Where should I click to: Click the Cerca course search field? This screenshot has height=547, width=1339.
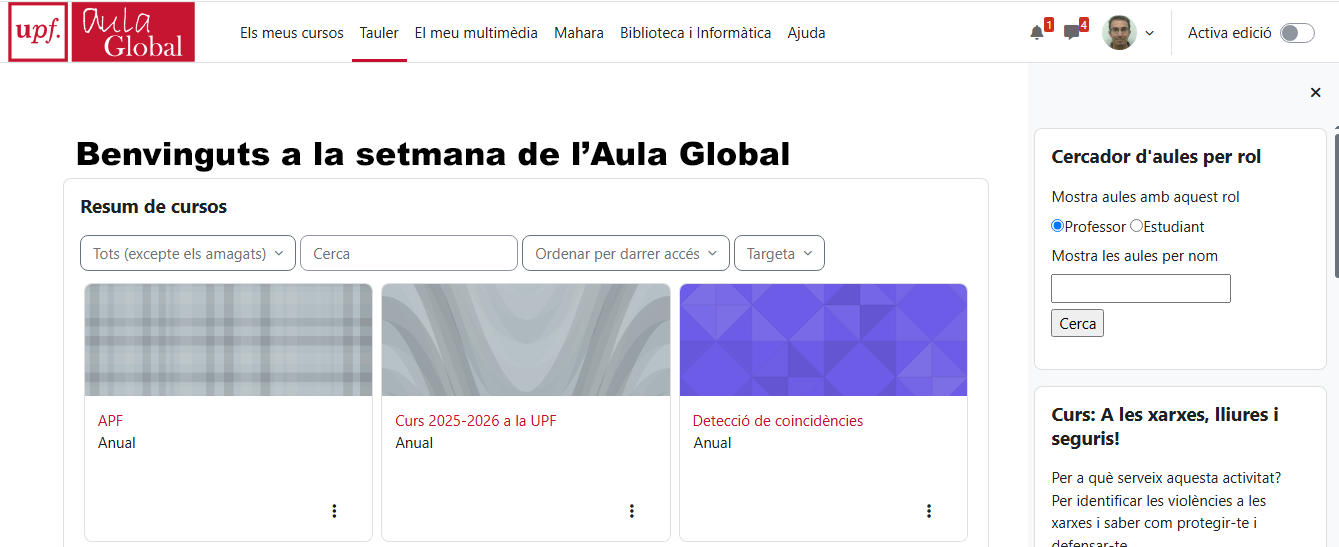click(409, 253)
